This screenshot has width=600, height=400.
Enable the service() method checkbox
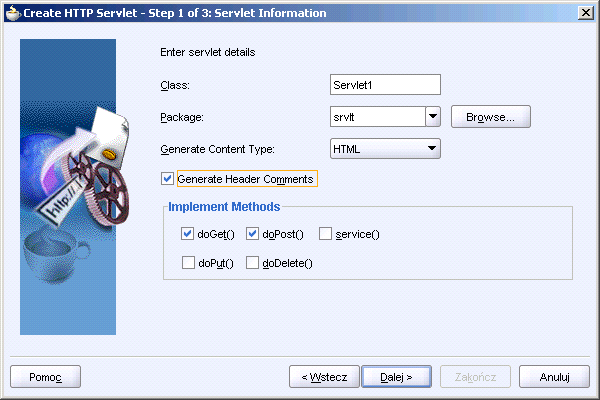pos(325,233)
